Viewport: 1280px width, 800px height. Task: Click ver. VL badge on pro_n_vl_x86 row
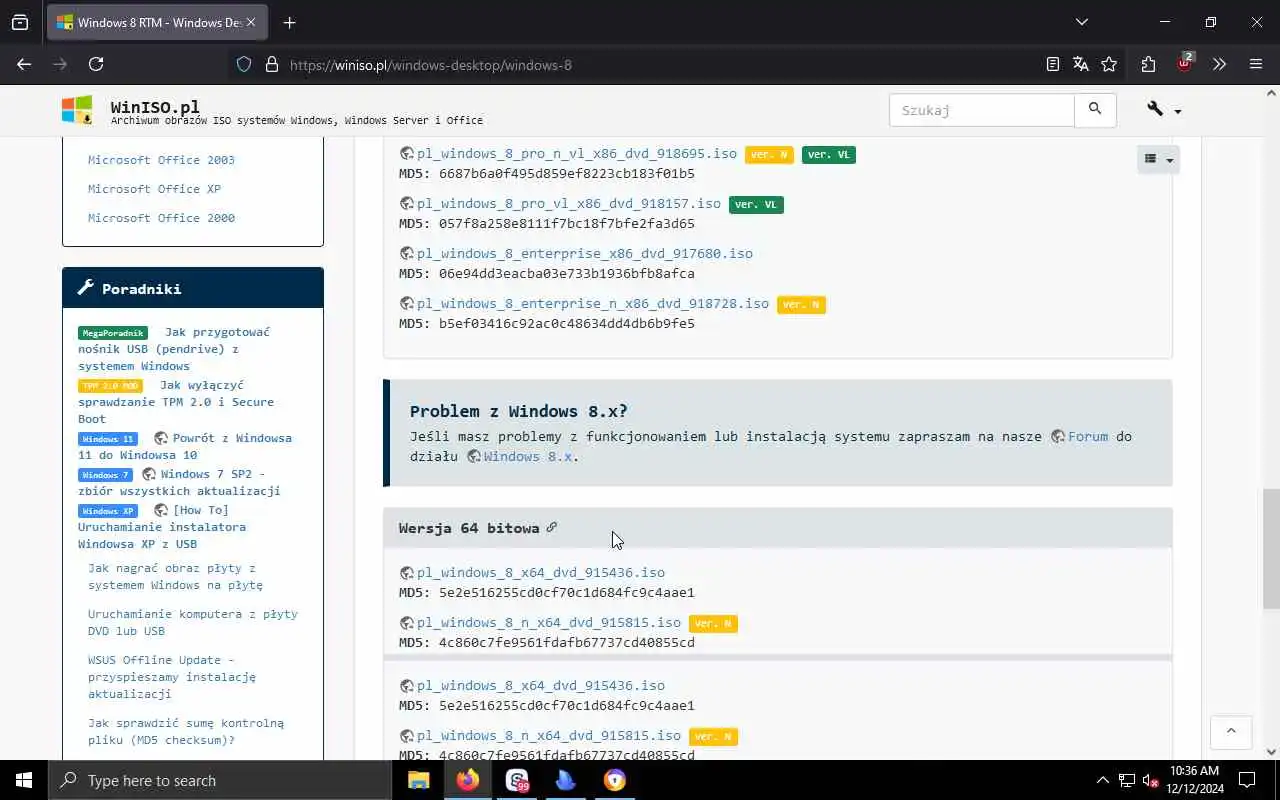pyautogui.click(x=829, y=155)
